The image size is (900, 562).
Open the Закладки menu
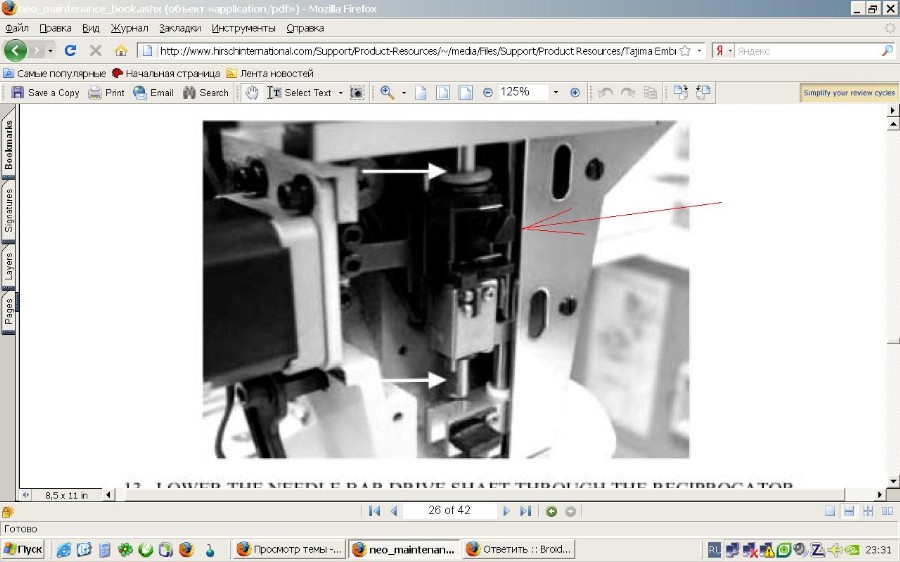pyautogui.click(x=179, y=28)
